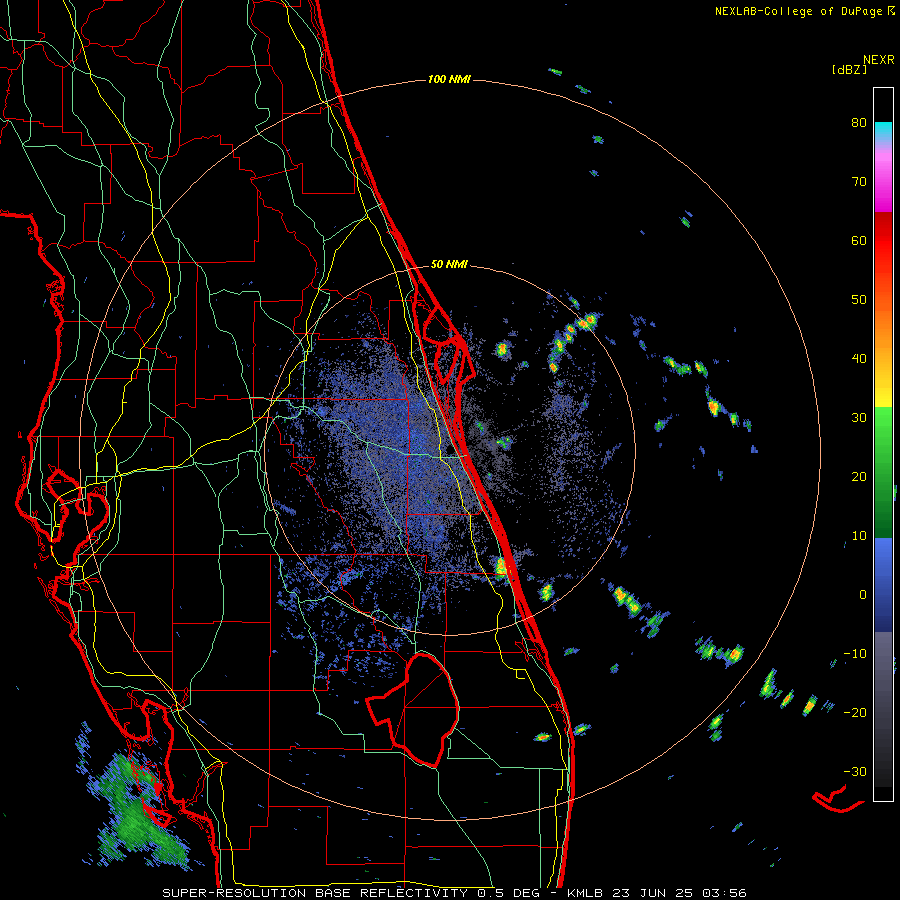Click the [dBZ] unit label
This screenshot has width=900, height=900.
click(x=849, y=69)
